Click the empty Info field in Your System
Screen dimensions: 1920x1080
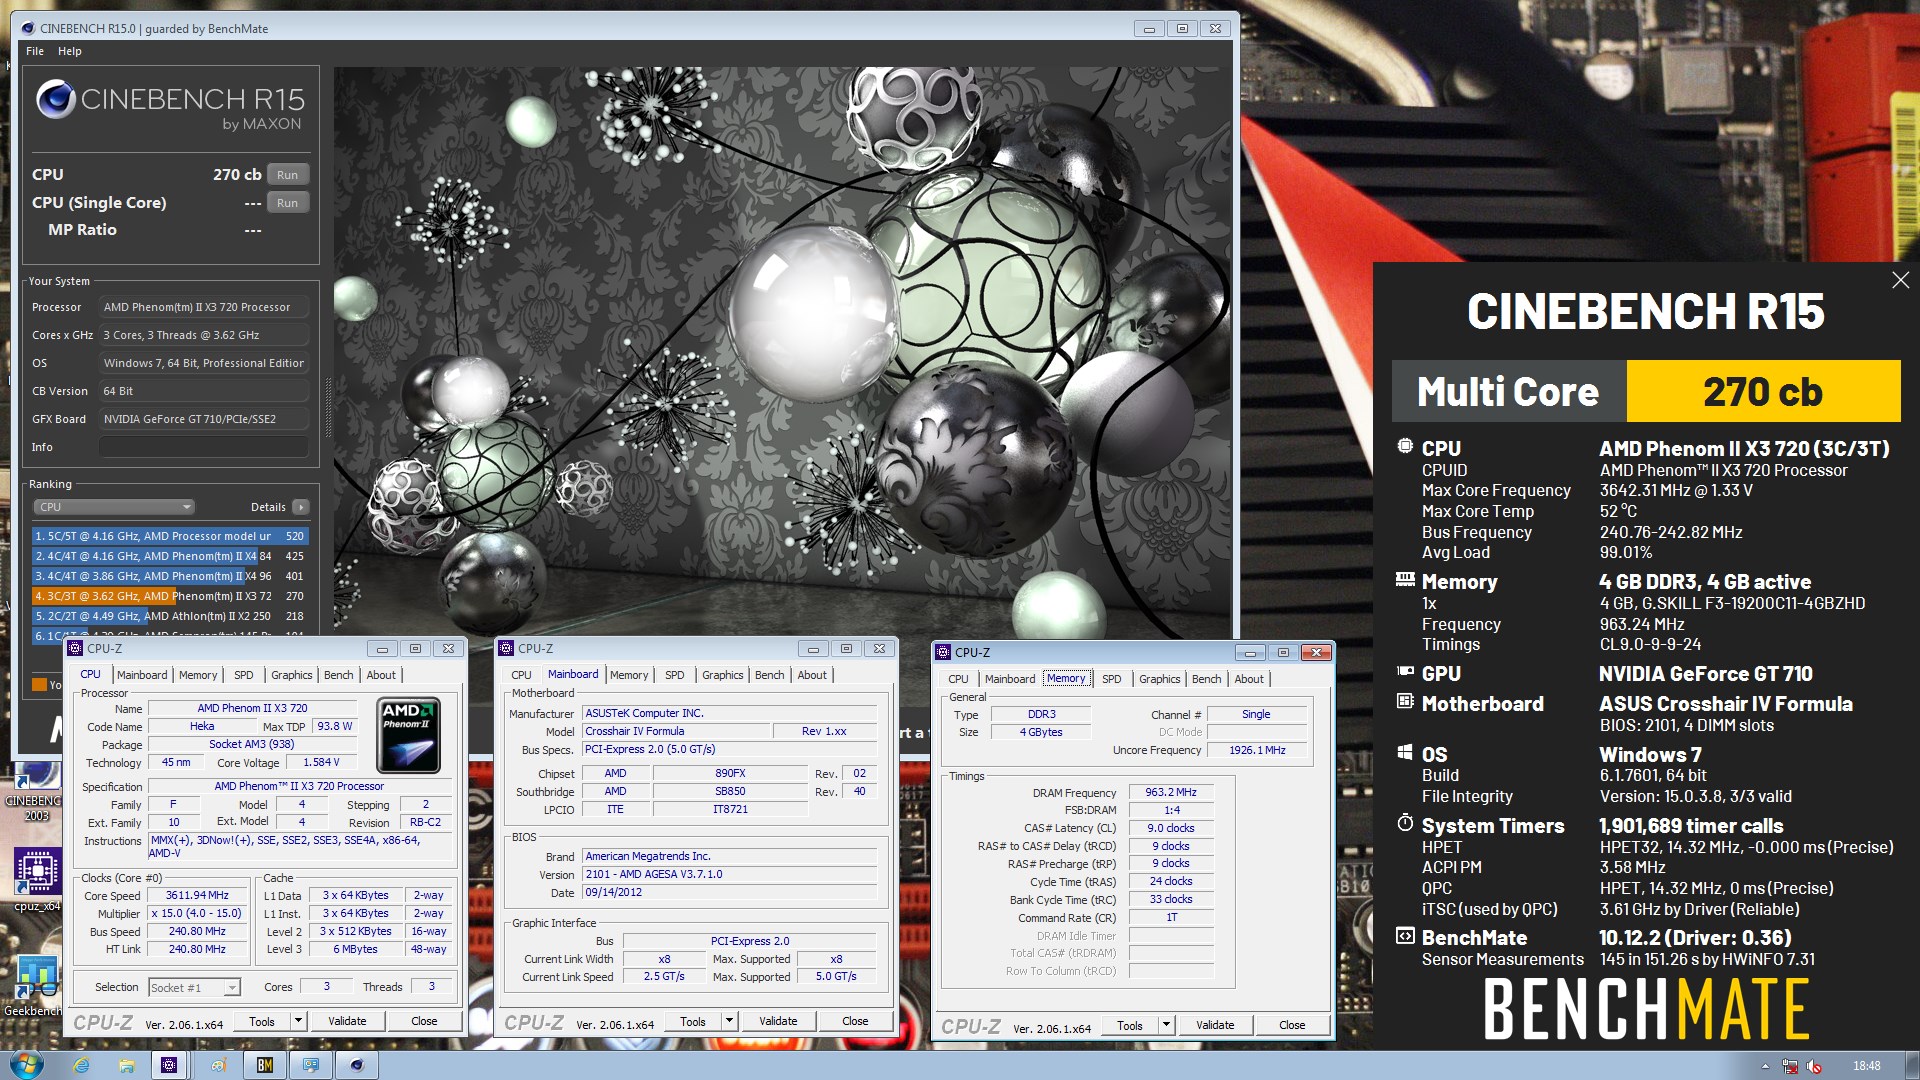[x=203, y=447]
